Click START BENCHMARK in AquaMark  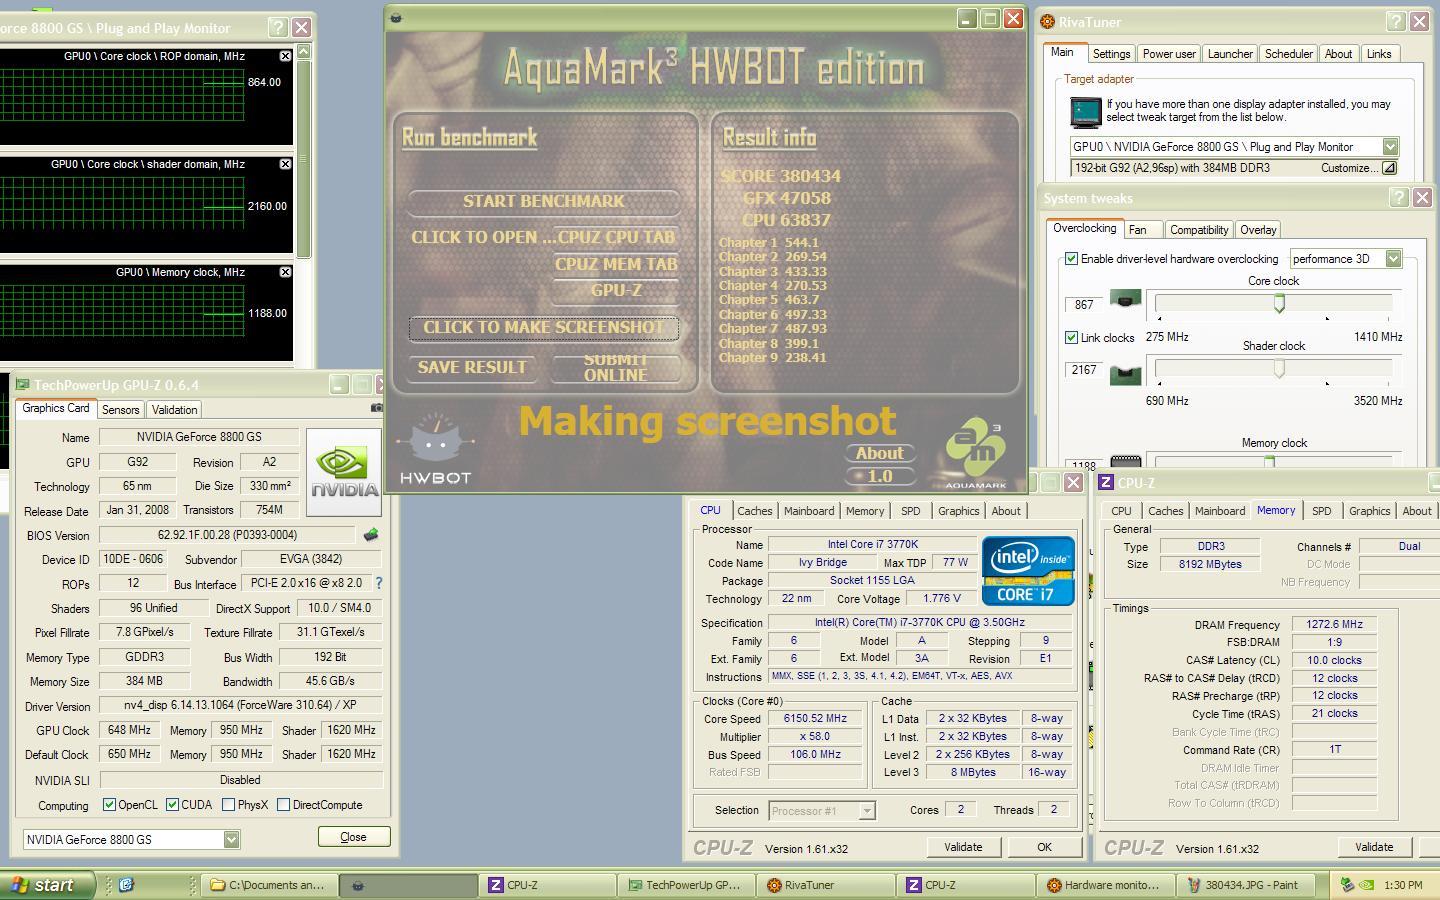click(544, 201)
